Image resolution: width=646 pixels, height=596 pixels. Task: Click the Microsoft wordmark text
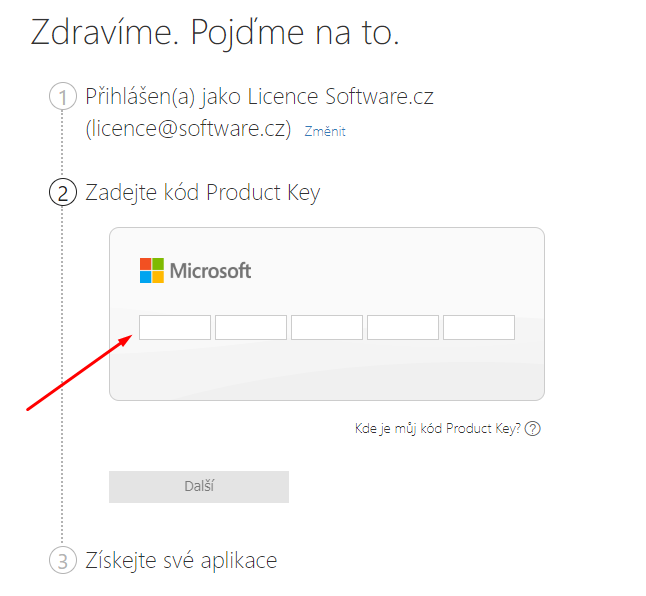[210, 271]
